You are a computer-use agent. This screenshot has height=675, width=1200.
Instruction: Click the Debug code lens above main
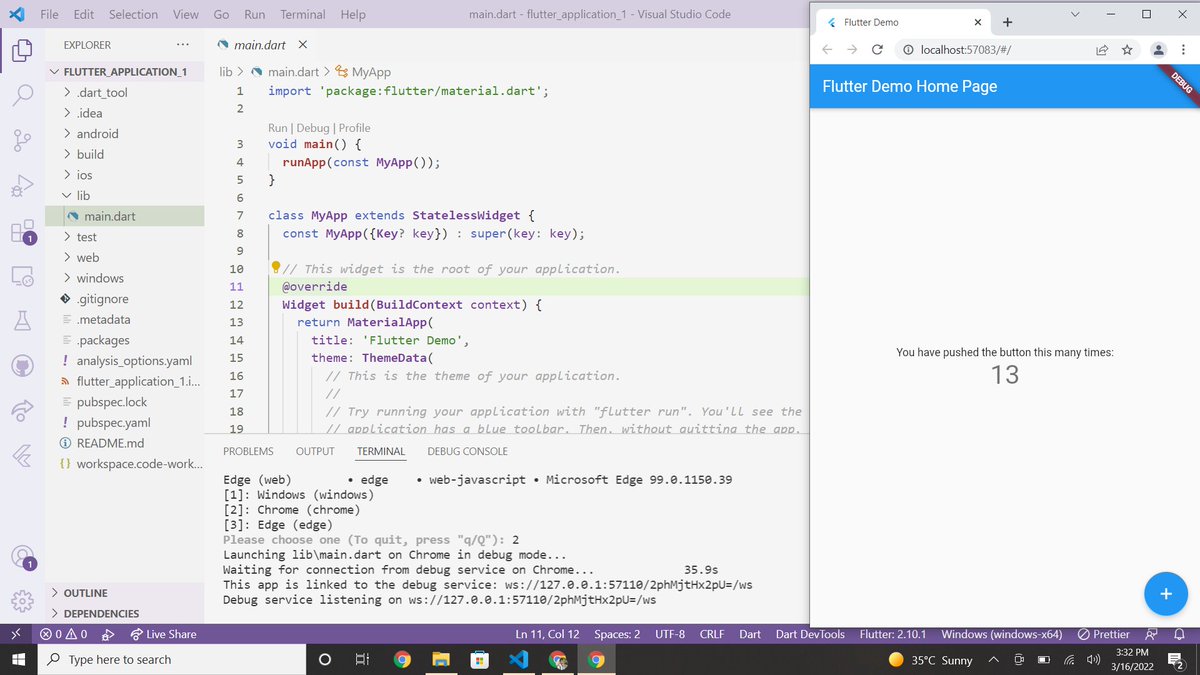pos(313,128)
